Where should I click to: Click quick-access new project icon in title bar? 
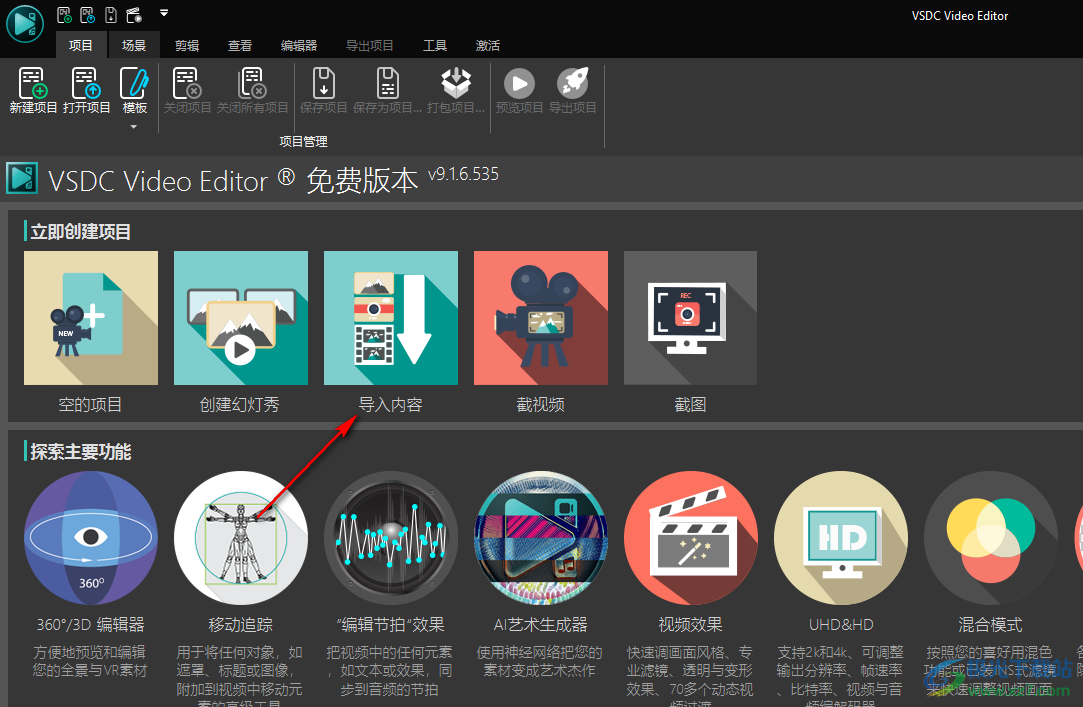pos(64,14)
